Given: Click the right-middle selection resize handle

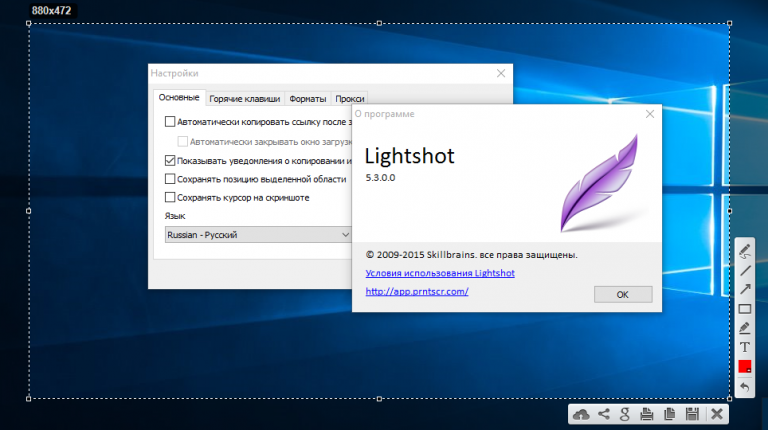Looking at the screenshot, I should [730, 211].
